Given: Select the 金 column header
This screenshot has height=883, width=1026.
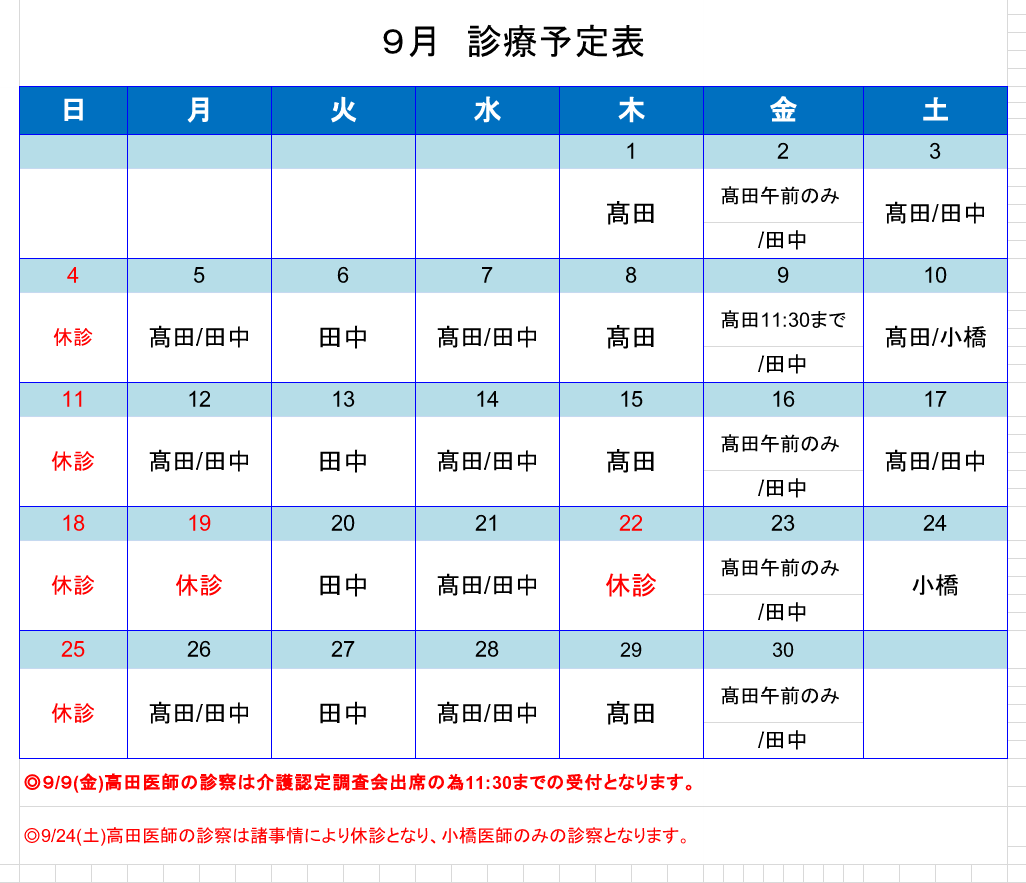Looking at the screenshot, I should [783, 111].
